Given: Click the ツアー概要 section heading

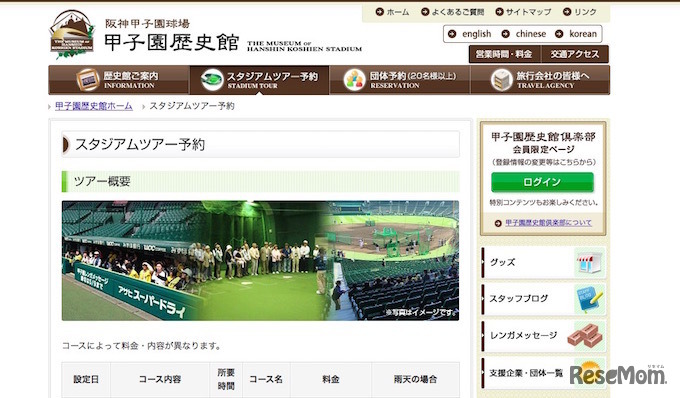Looking at the screenshot, I should pyautogui.click(x=102, y=181).
